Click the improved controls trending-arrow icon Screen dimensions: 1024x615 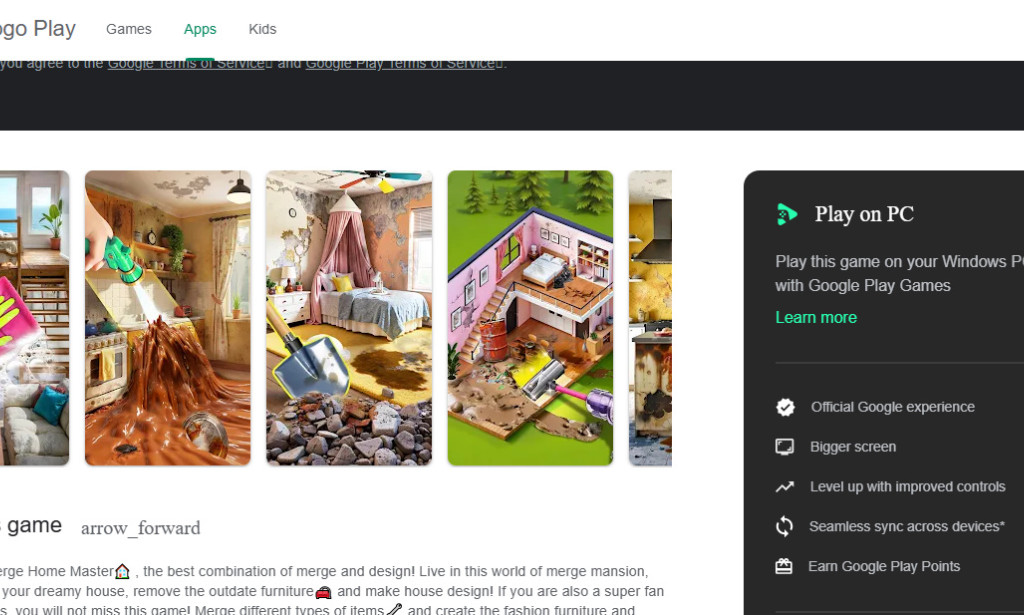click(784, 487)
